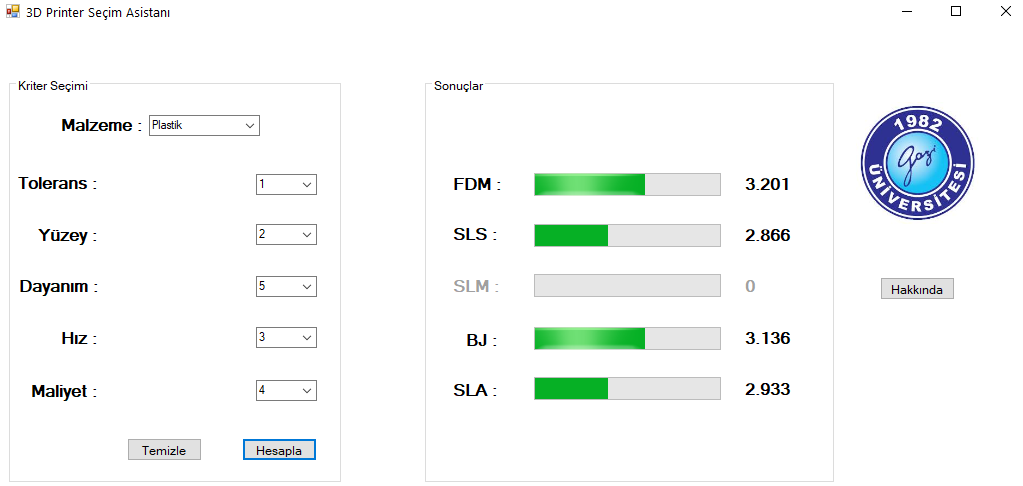Click the Malzeme label text

click(97, 126)
